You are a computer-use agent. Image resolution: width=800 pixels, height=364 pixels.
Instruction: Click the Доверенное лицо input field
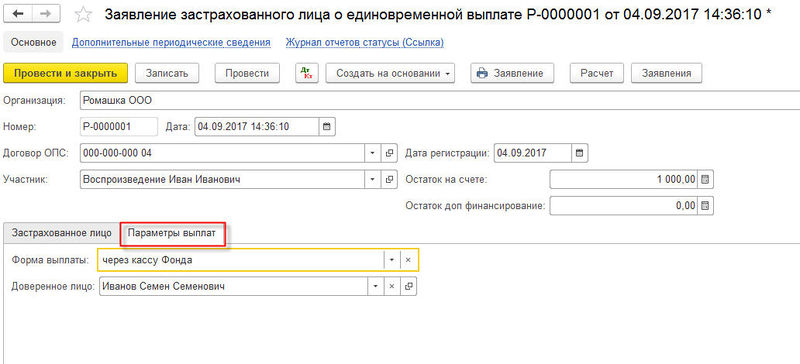(233, 286)
